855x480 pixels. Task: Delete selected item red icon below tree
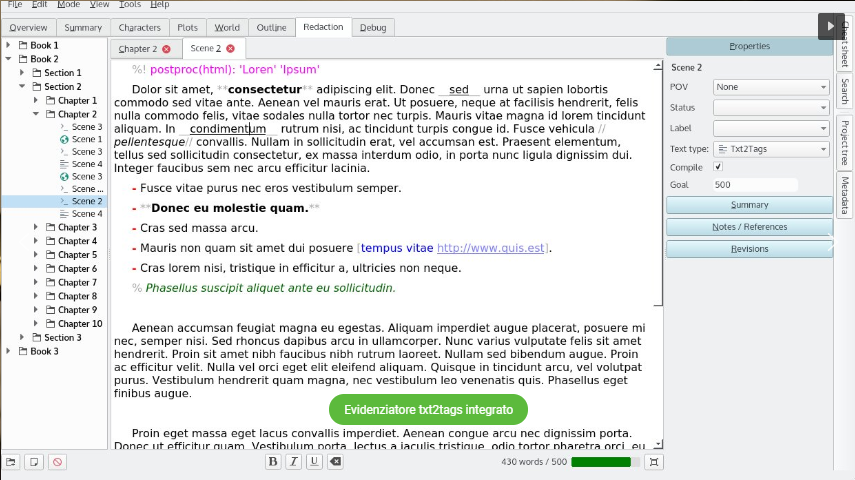click(x=57, y=462)
